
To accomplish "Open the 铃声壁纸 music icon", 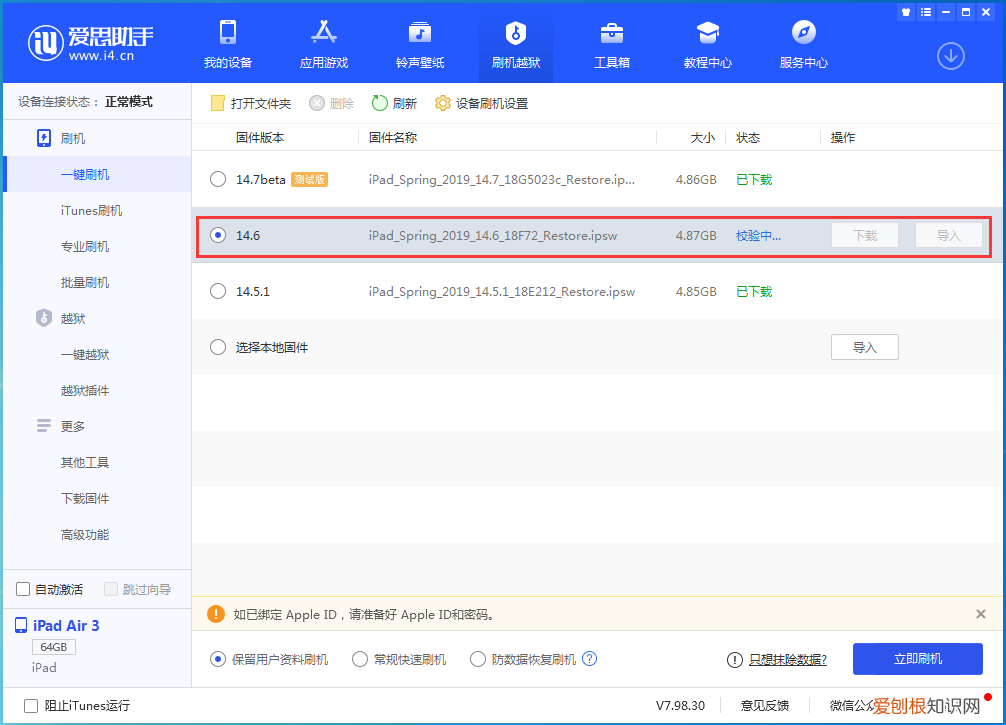I will 420,33.
